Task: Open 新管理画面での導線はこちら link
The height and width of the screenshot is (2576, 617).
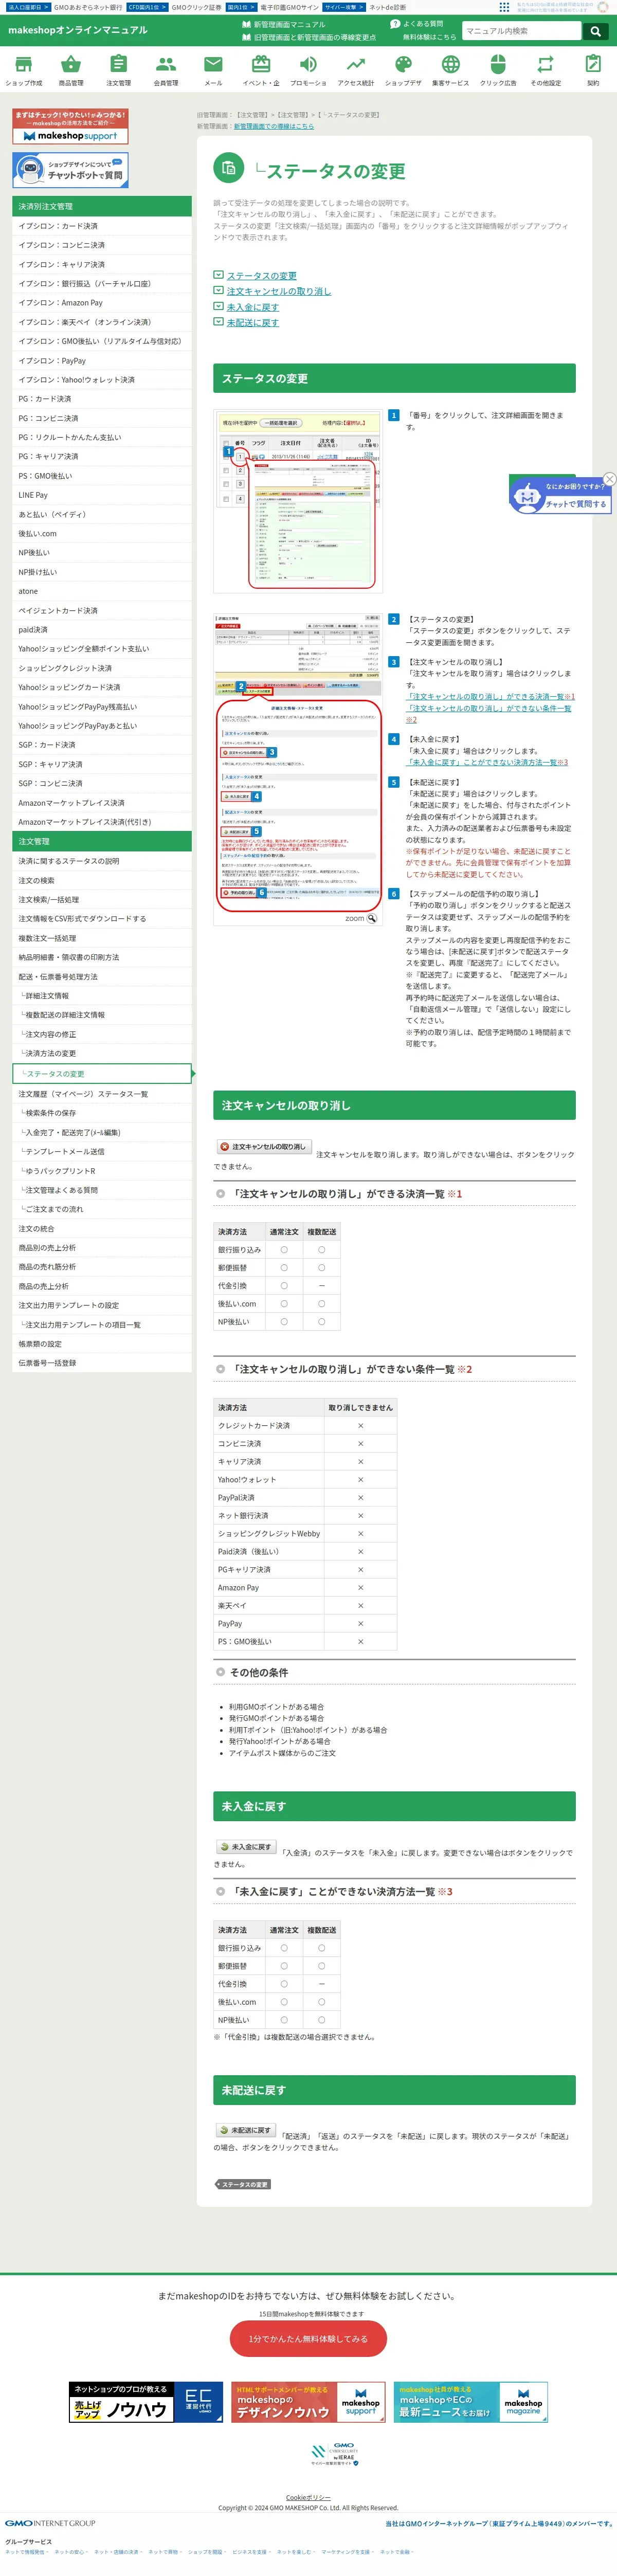Action: click(x=273, y=127)
